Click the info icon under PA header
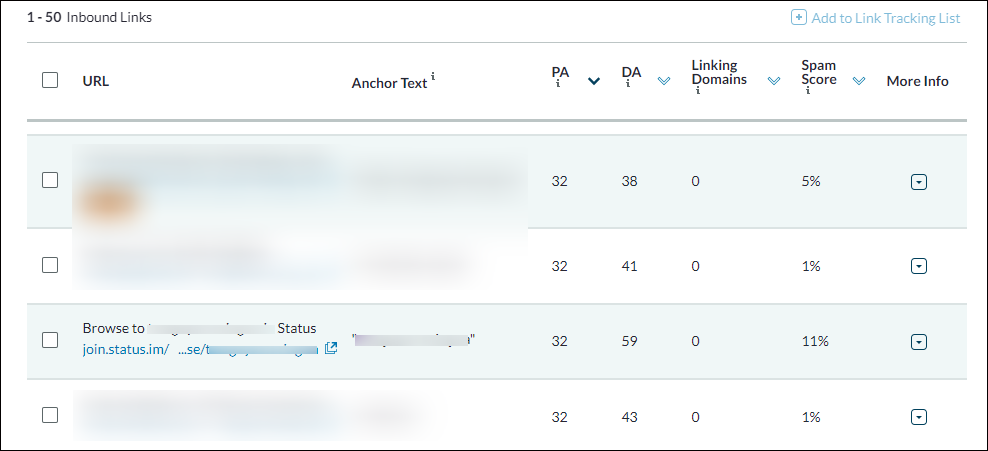This screenshot has height=451, width=988. pos(558,84)
